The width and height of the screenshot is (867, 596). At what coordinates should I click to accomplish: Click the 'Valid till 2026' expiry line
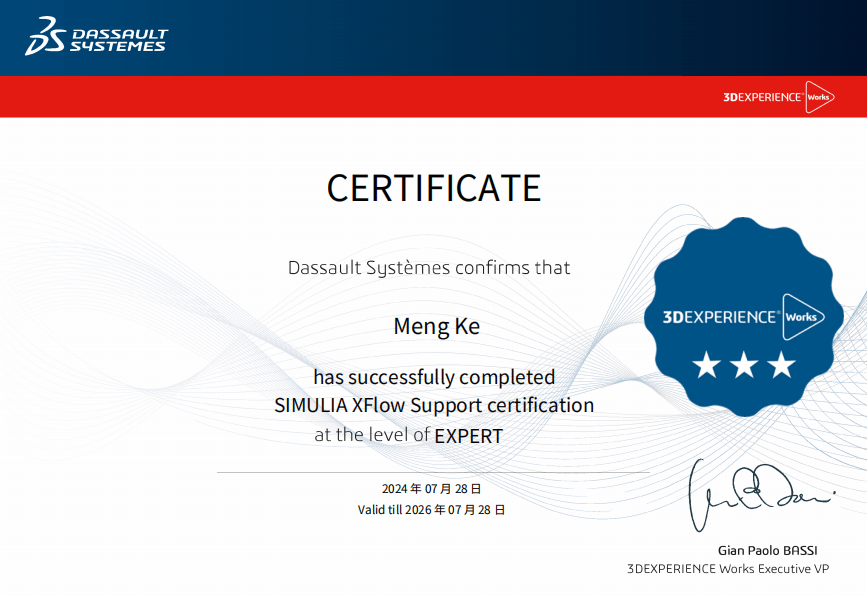(431, 510)
